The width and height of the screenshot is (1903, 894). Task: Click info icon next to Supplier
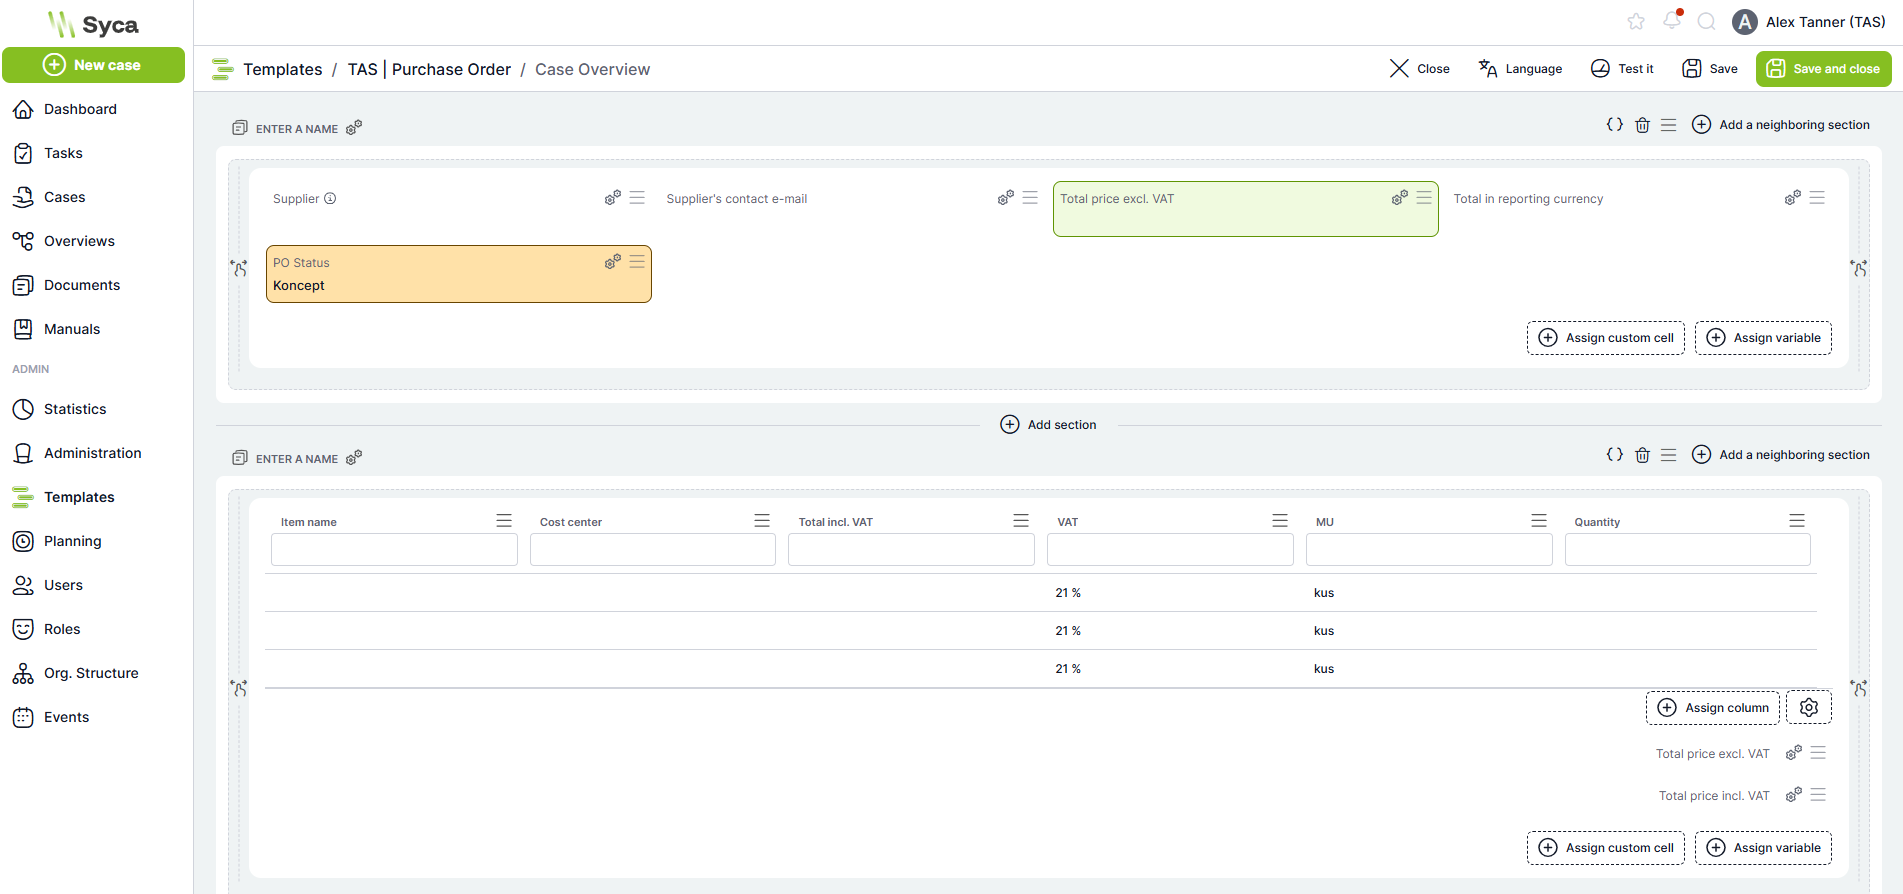[x=330, y=199]
